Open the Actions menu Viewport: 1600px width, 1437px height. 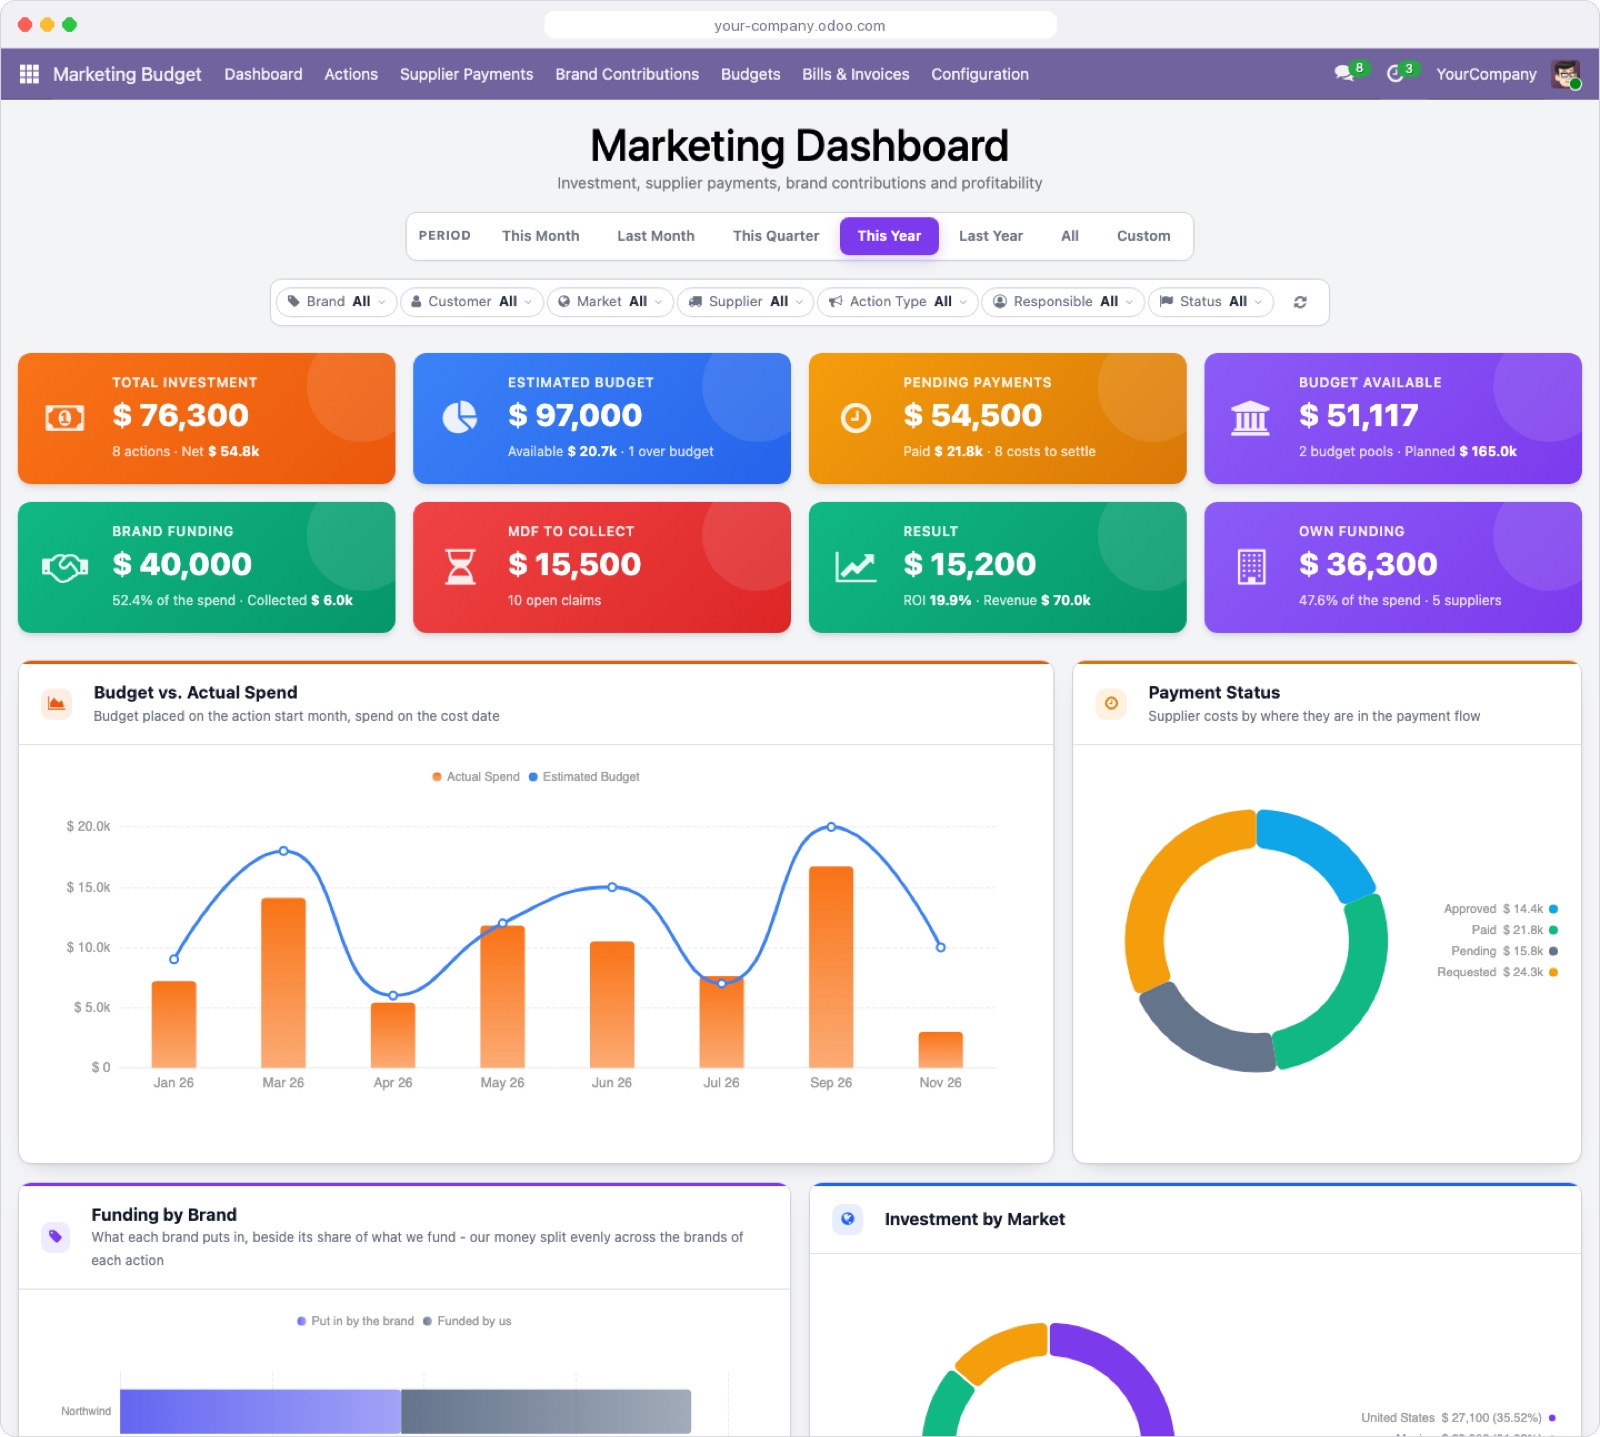click(x=351, y=74)
